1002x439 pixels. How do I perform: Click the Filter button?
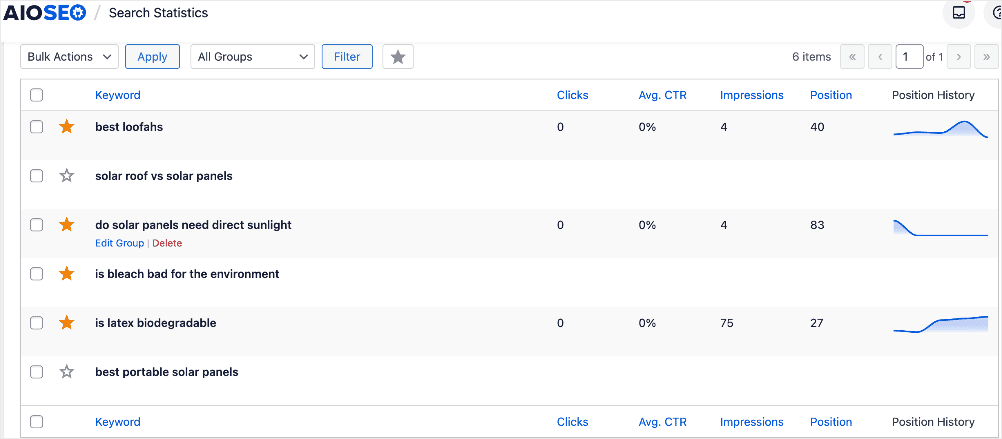point(347,57)
